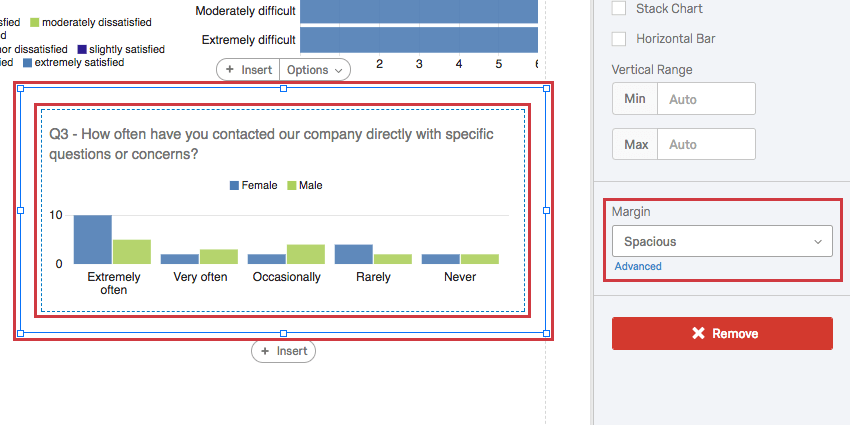
Task: Click the Insert button above the chart
Action: coord(248,70)
